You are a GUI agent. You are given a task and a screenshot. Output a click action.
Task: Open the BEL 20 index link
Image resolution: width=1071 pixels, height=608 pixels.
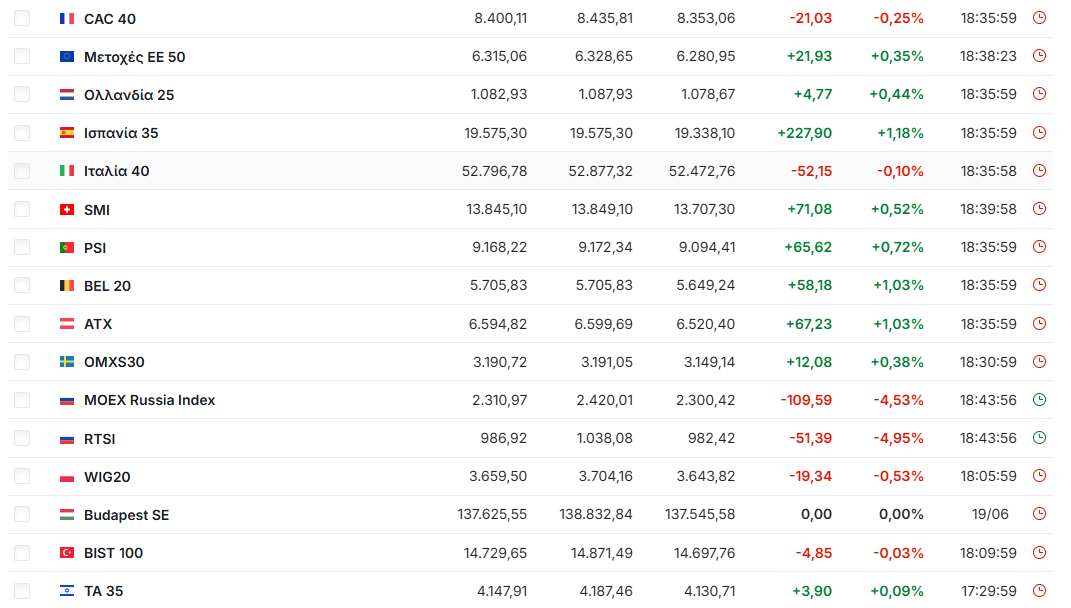tap(107, 286)
